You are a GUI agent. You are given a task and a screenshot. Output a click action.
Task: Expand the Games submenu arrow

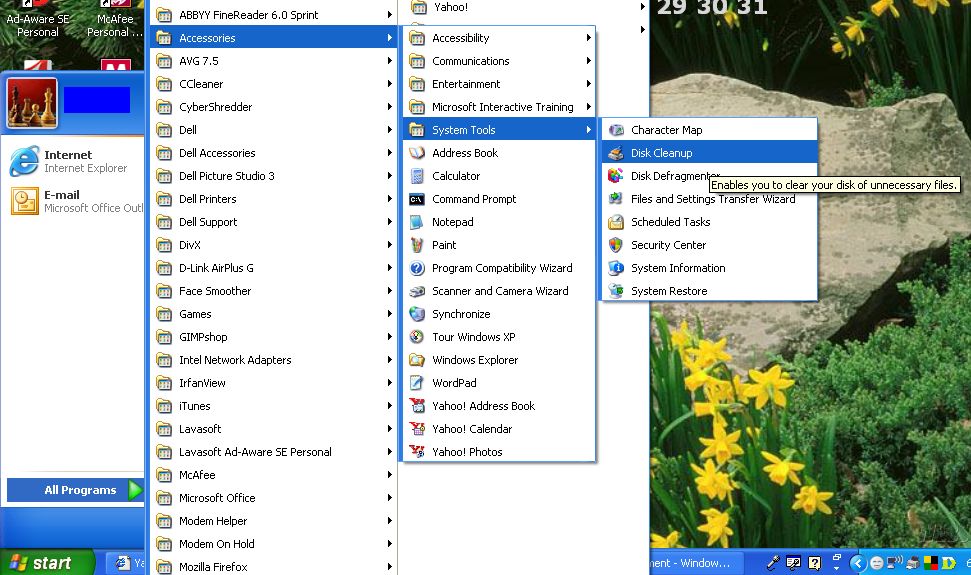coord(389,314)
